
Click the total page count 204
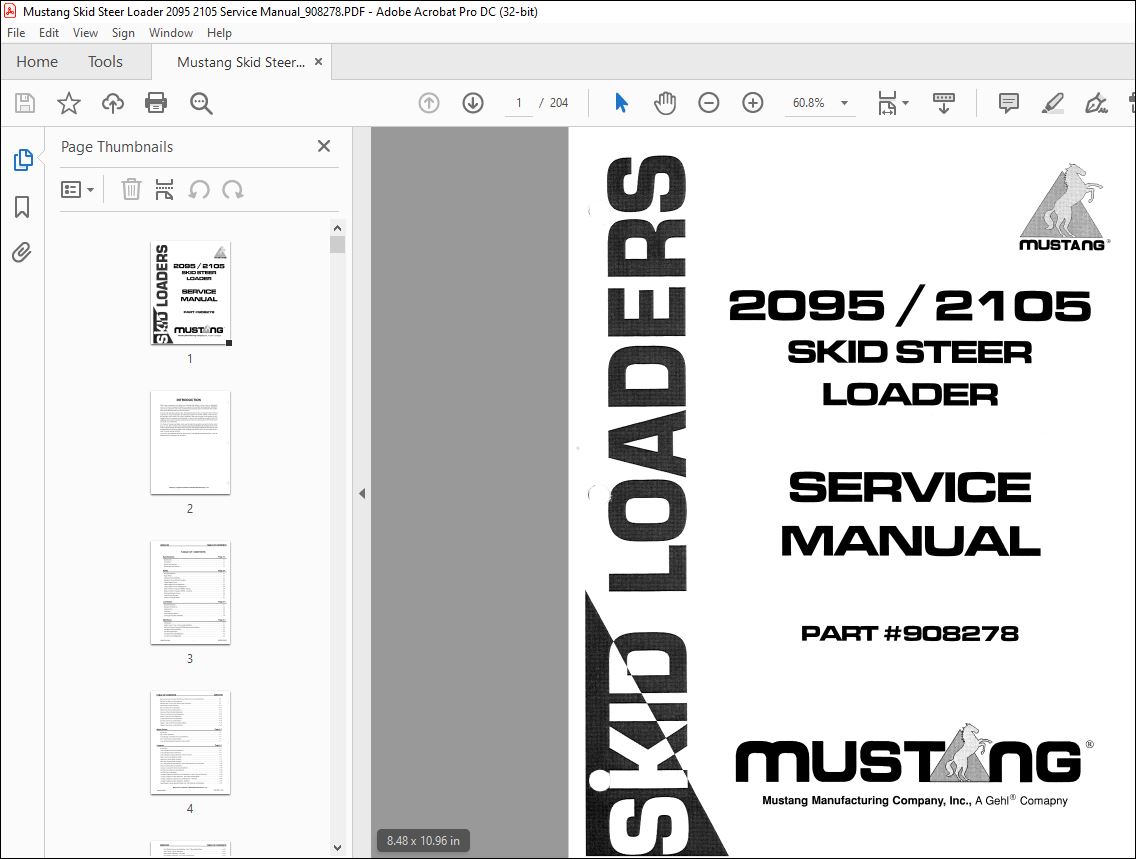[x=559, y=103]
